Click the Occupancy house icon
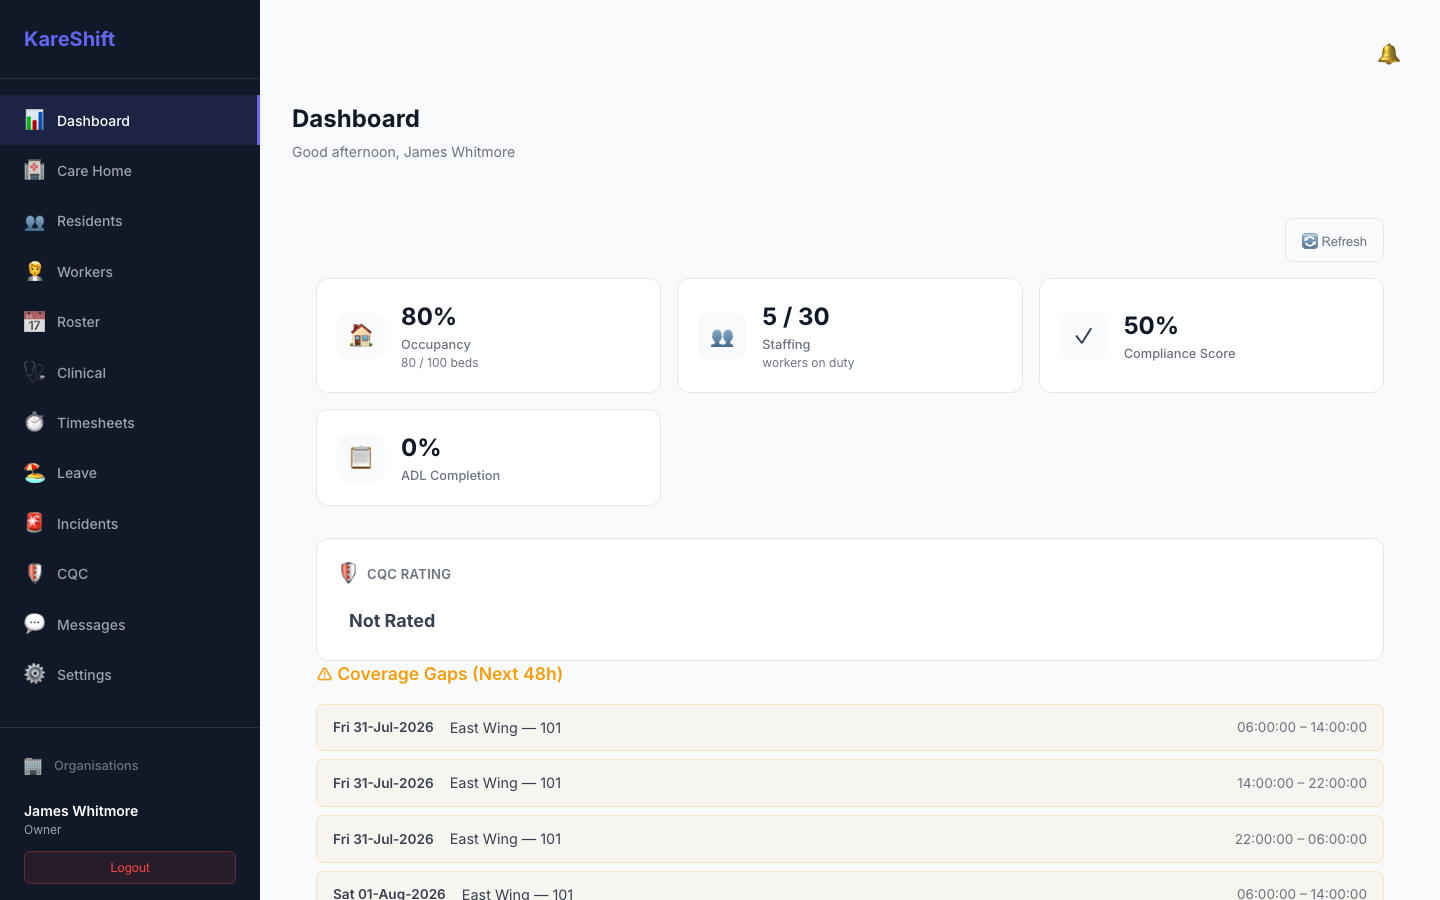The height and width of the screenshot is (900, 1440). coord(361,336)
